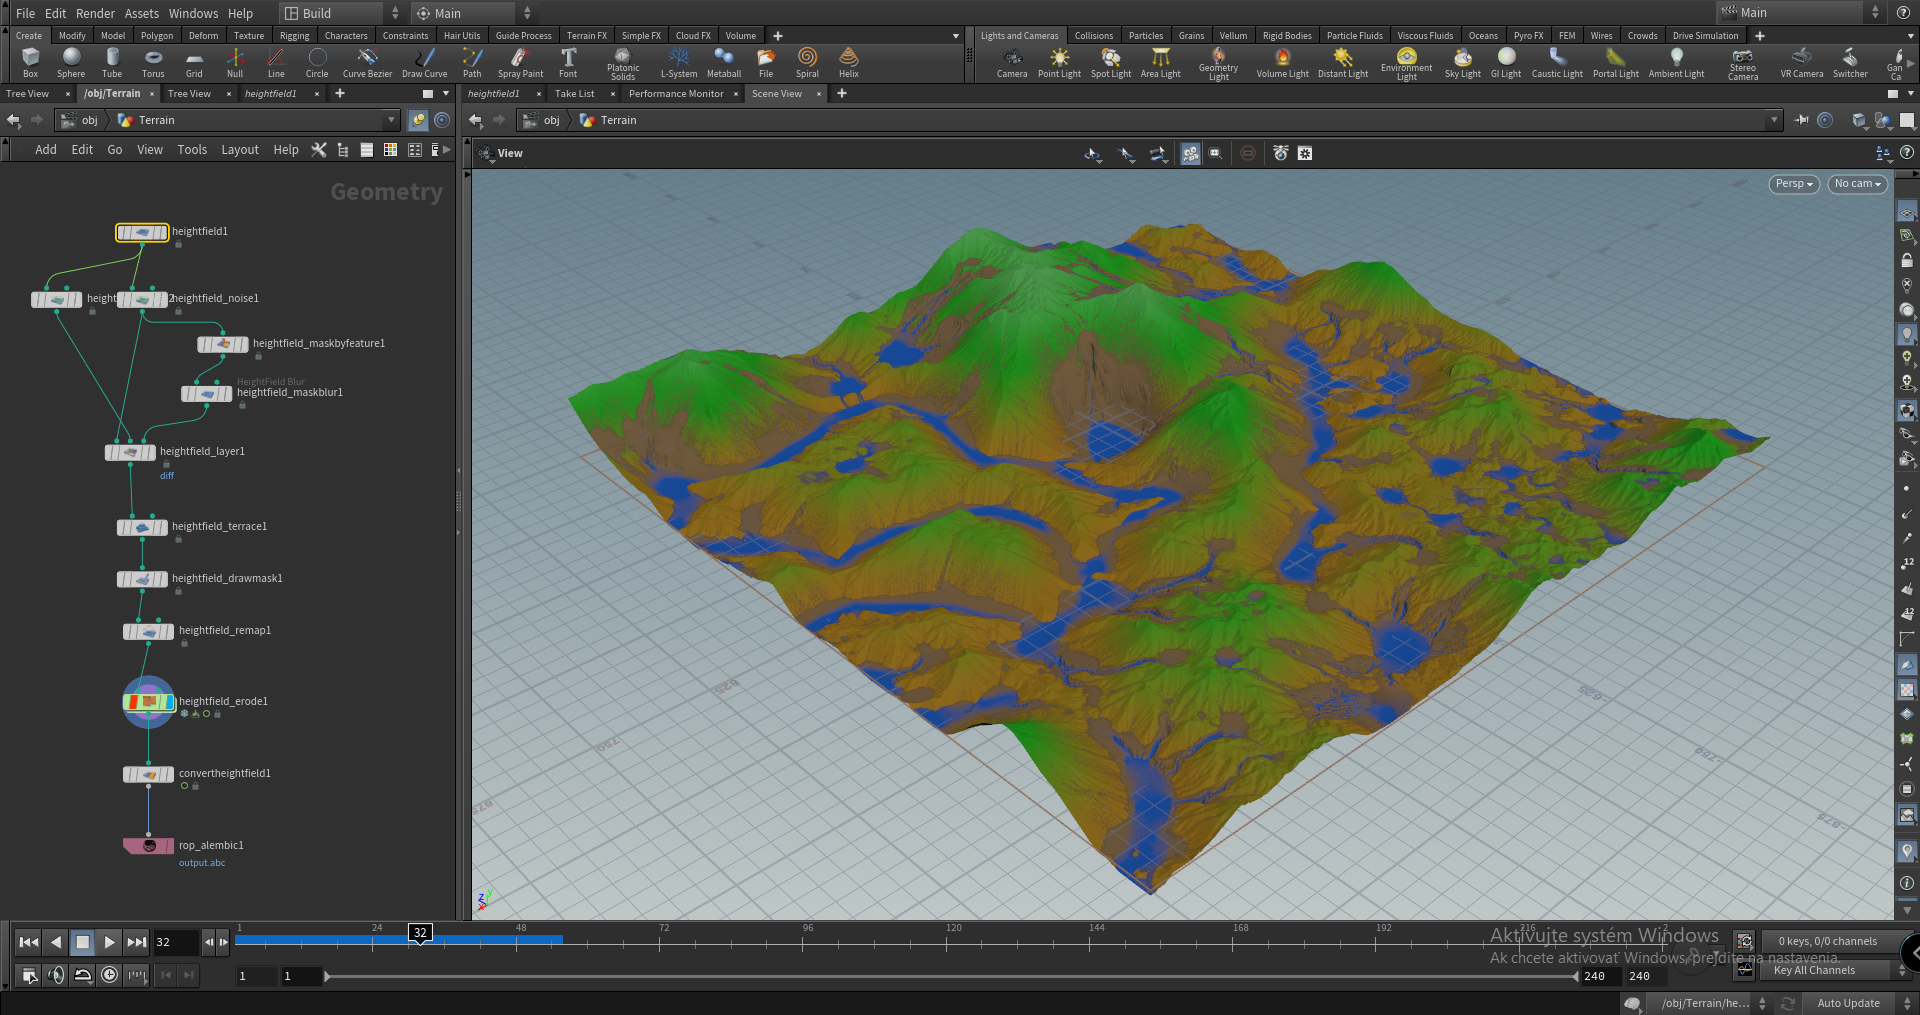Add a new pane tab beside Scene View
1920x1015 pixels.
(x=842, y=94)
